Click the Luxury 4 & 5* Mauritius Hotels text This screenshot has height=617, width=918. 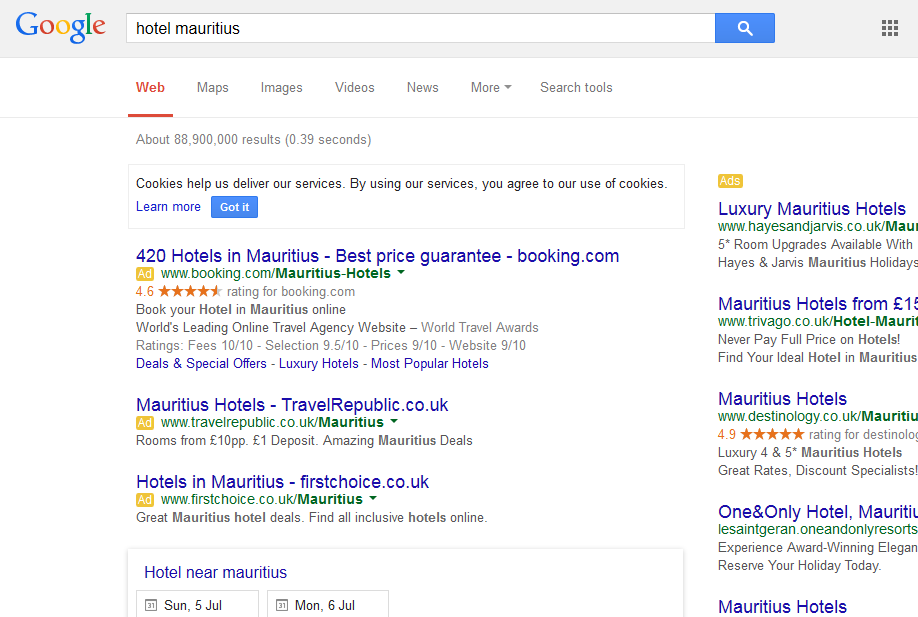pyautogui.click(x=810, y=453)
